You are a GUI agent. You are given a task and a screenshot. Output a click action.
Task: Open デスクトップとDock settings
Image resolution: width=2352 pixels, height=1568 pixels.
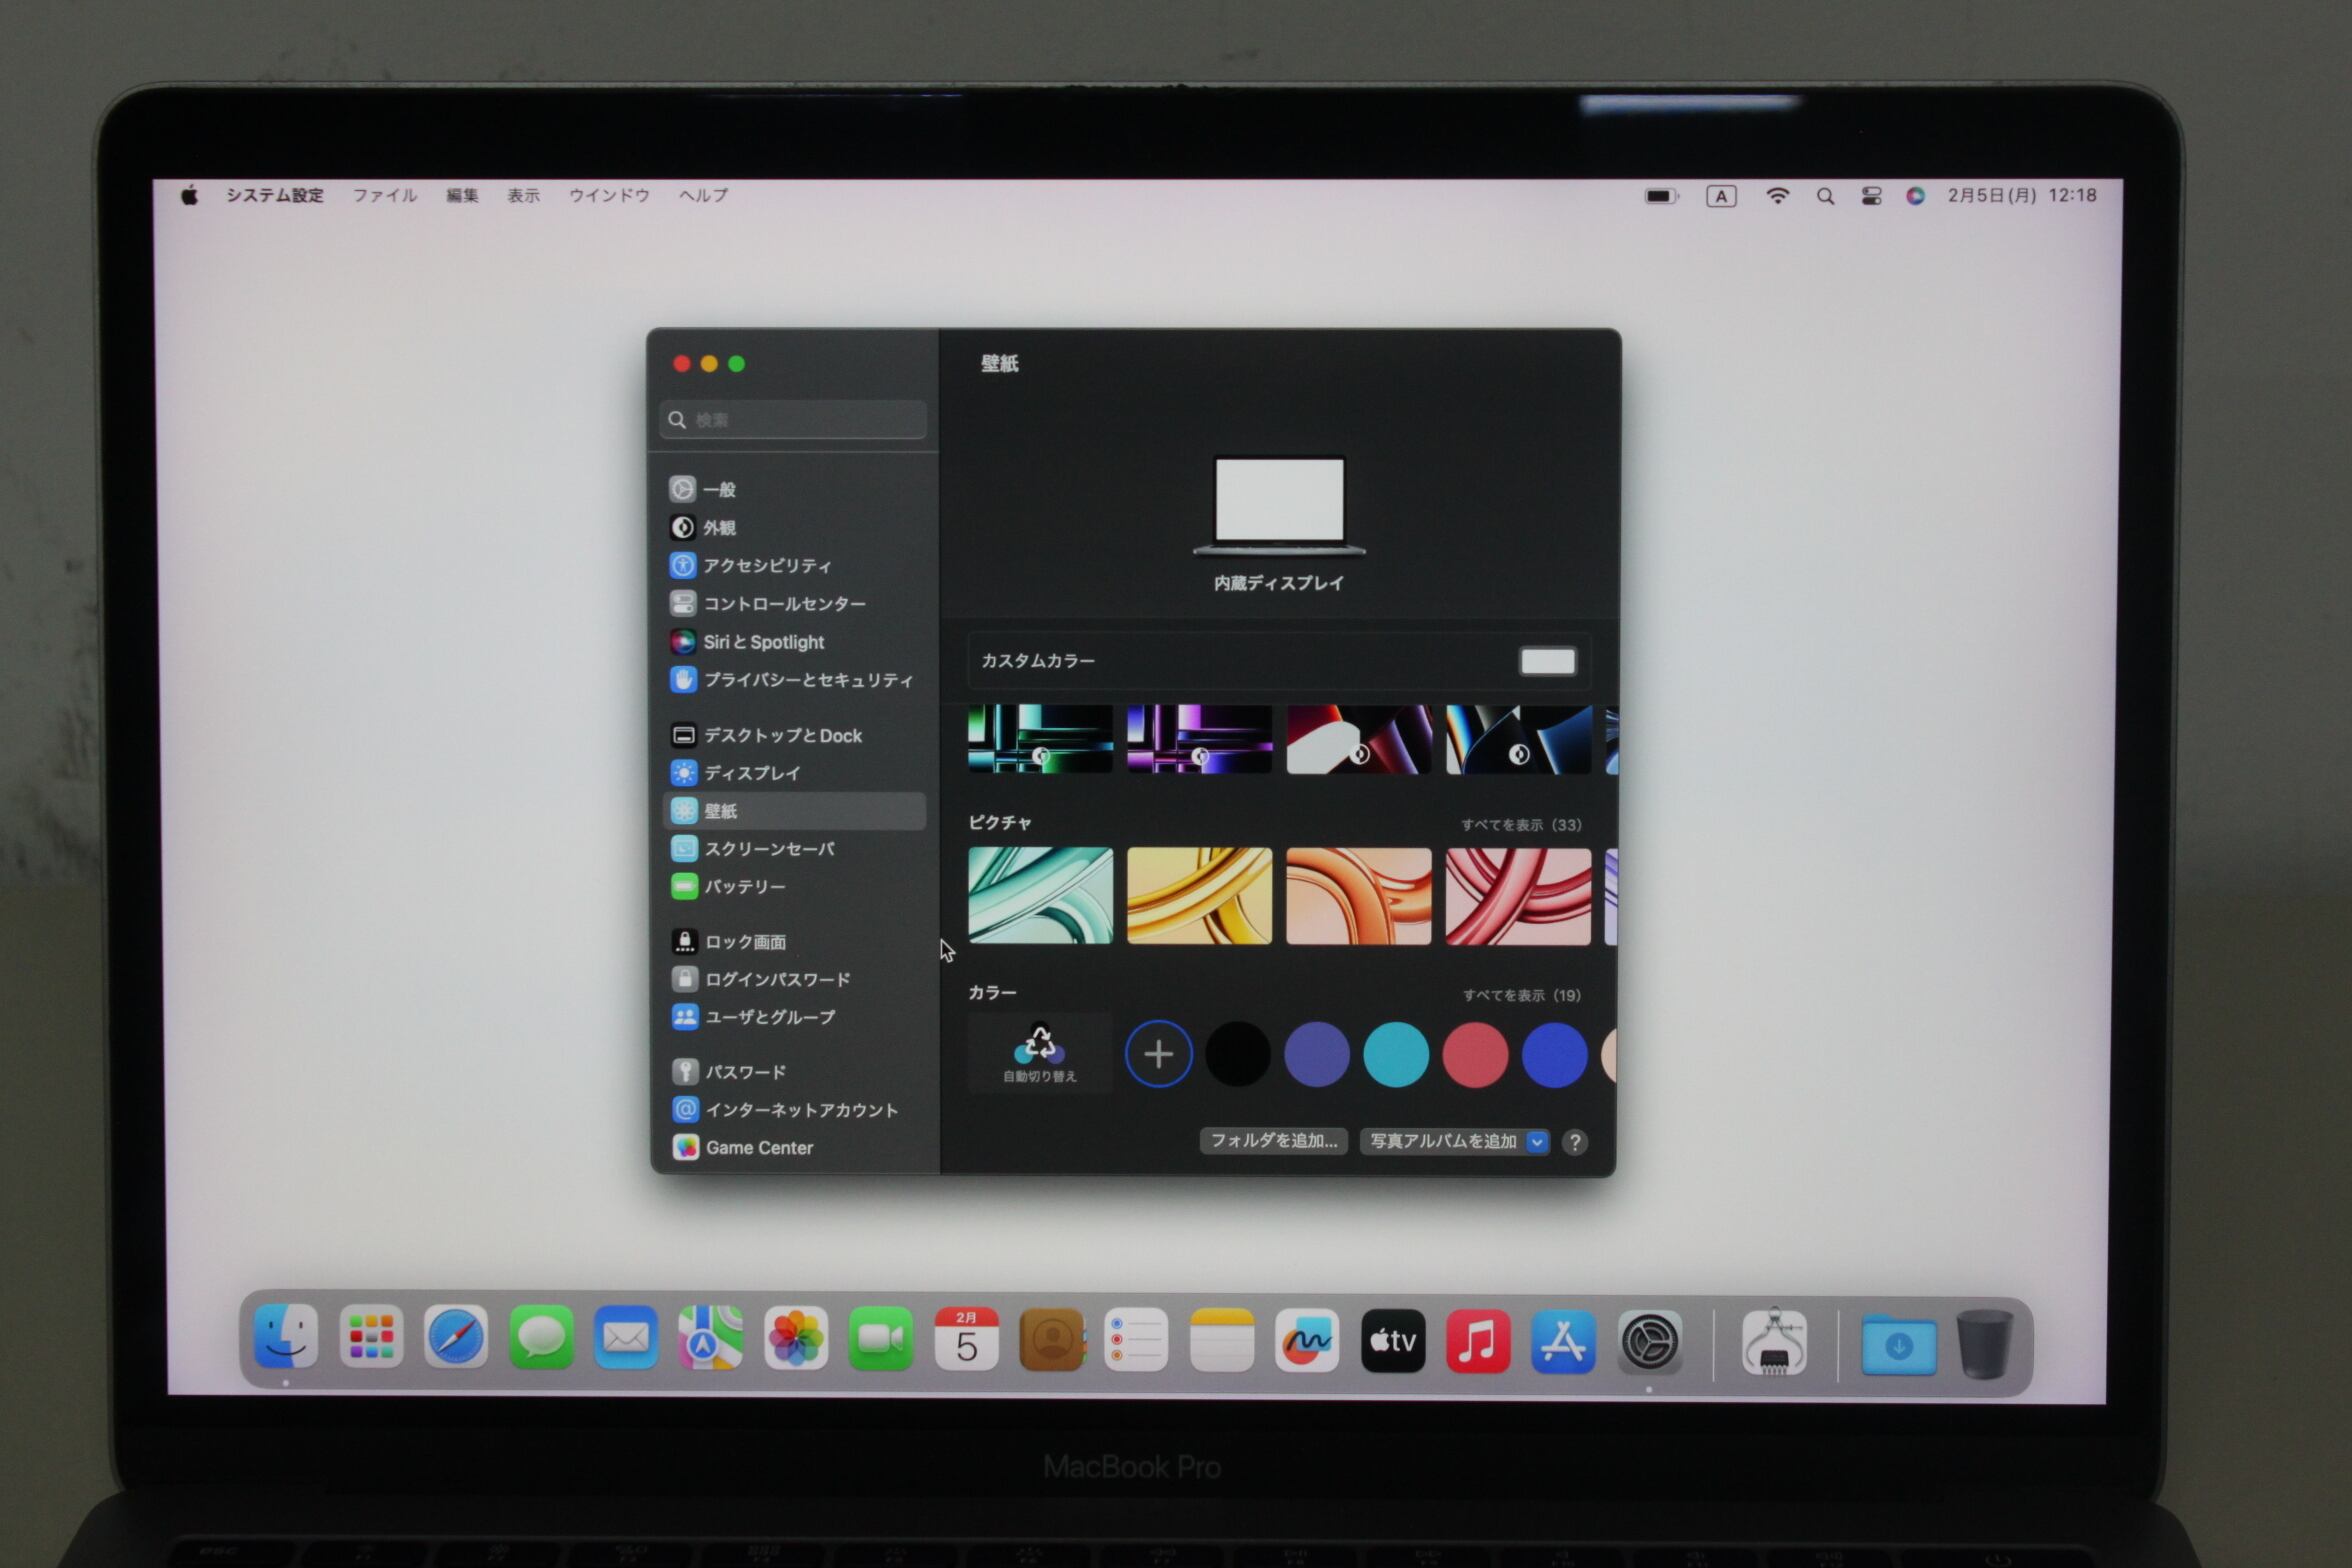pyautogui.click(x=782, y=736)
